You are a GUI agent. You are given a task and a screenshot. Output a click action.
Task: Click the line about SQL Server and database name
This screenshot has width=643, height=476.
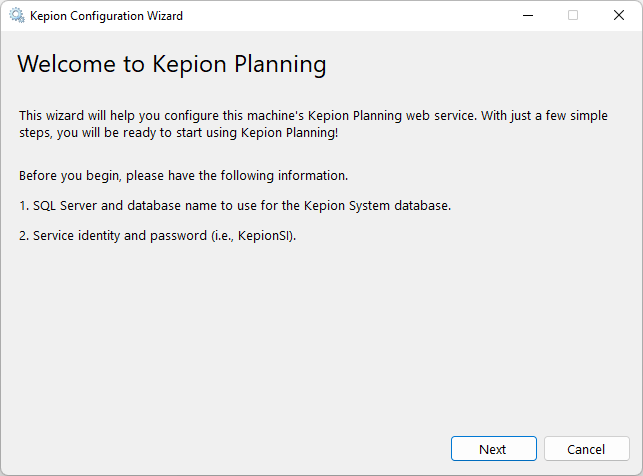coord(235,205)
